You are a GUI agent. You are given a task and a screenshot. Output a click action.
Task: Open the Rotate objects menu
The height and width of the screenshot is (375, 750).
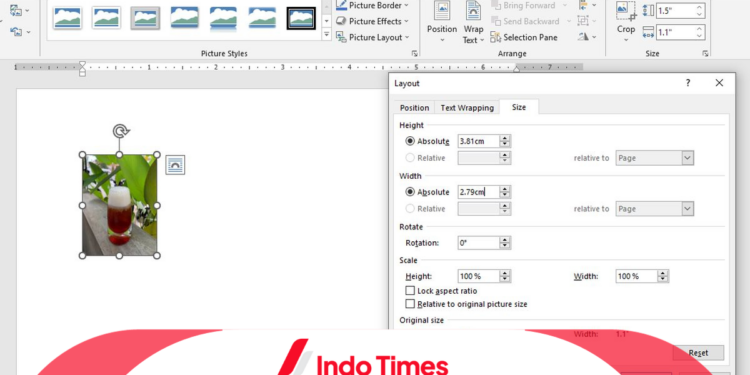click(x=587, y=37)
